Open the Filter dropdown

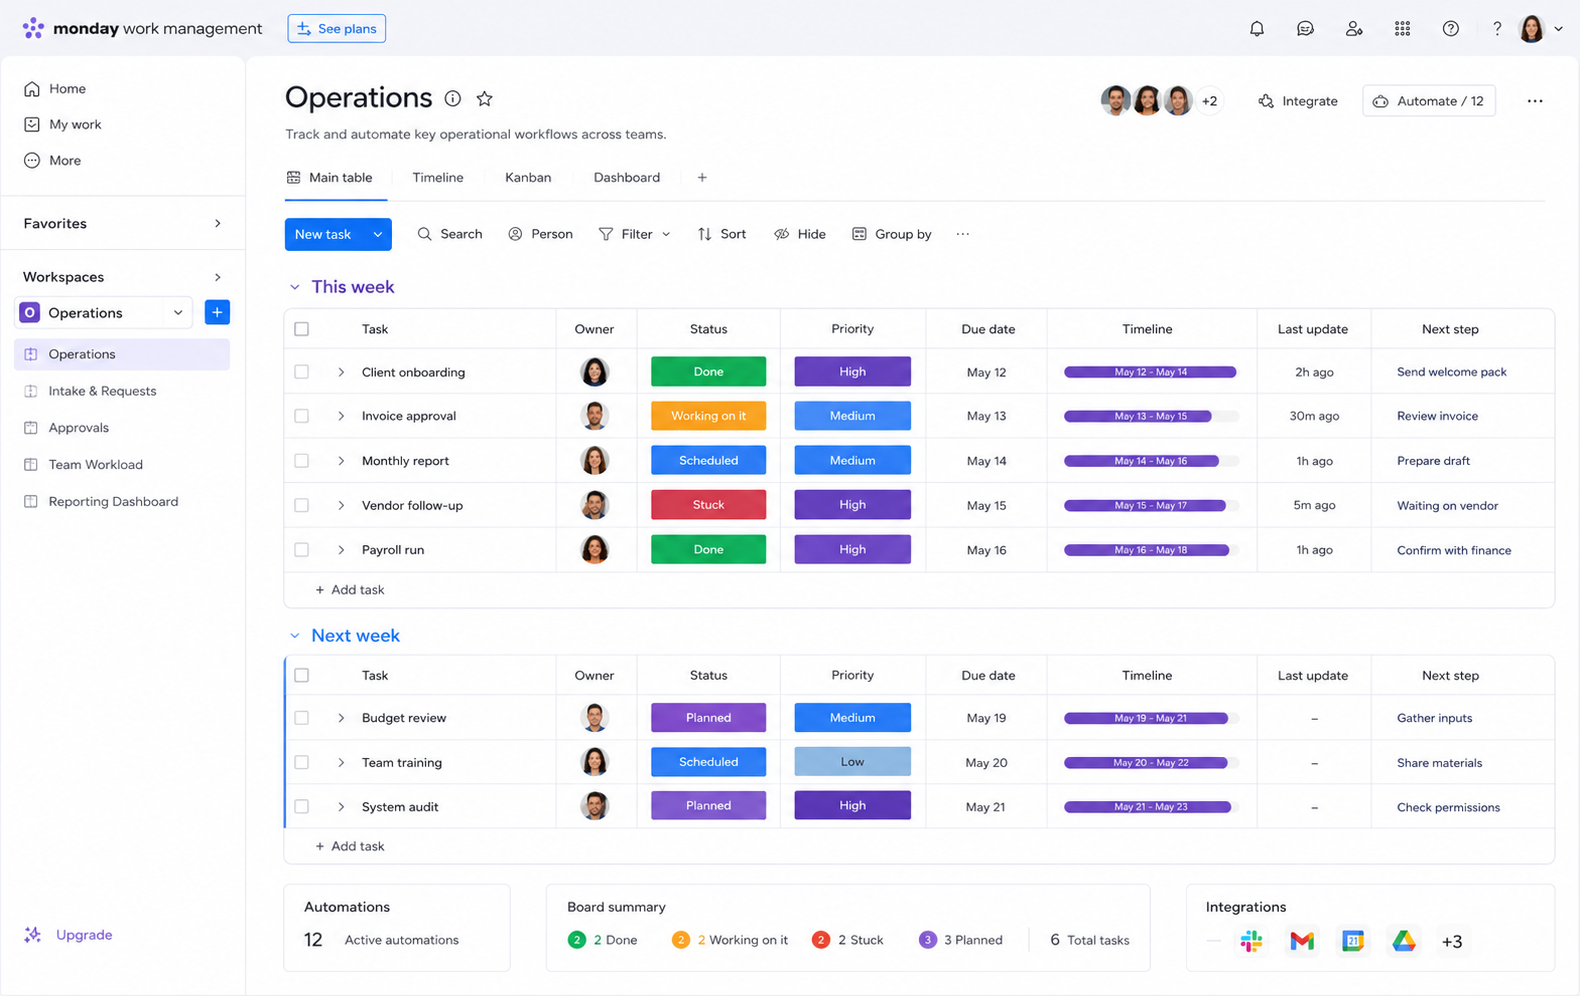click(634, 234)
